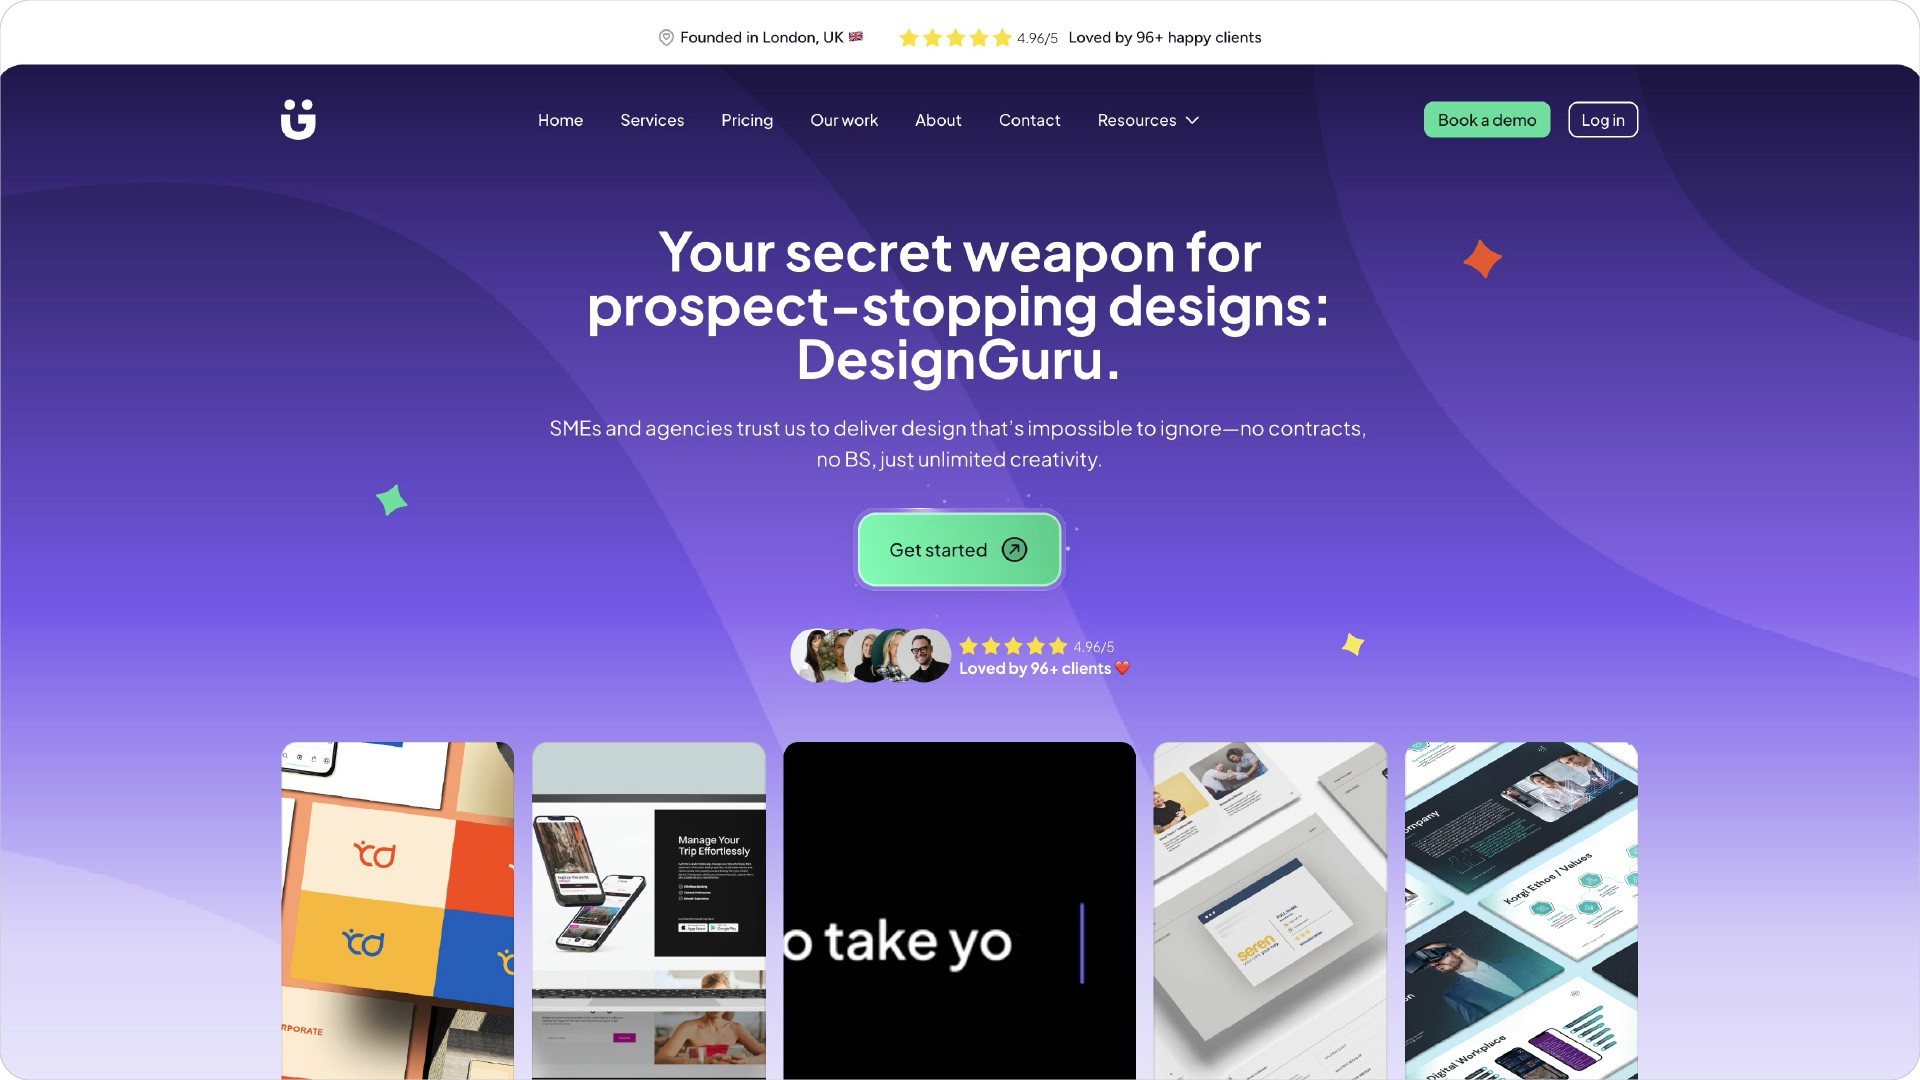Viewport: 1920px width, 1080px height.
Task: Enable demo booking via Book a demo button
Action: point(1486,119)
